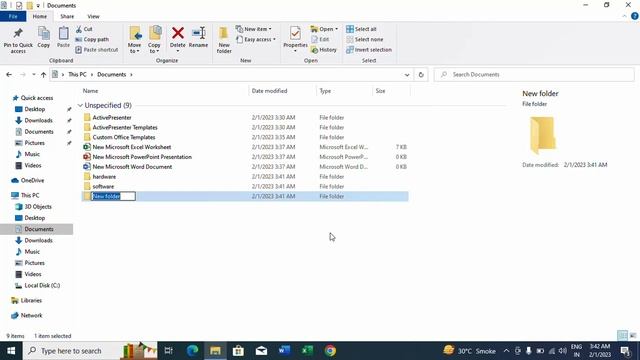Open Network in navigation pane
This screenshot has width=640, height=360.
(31, 316)
